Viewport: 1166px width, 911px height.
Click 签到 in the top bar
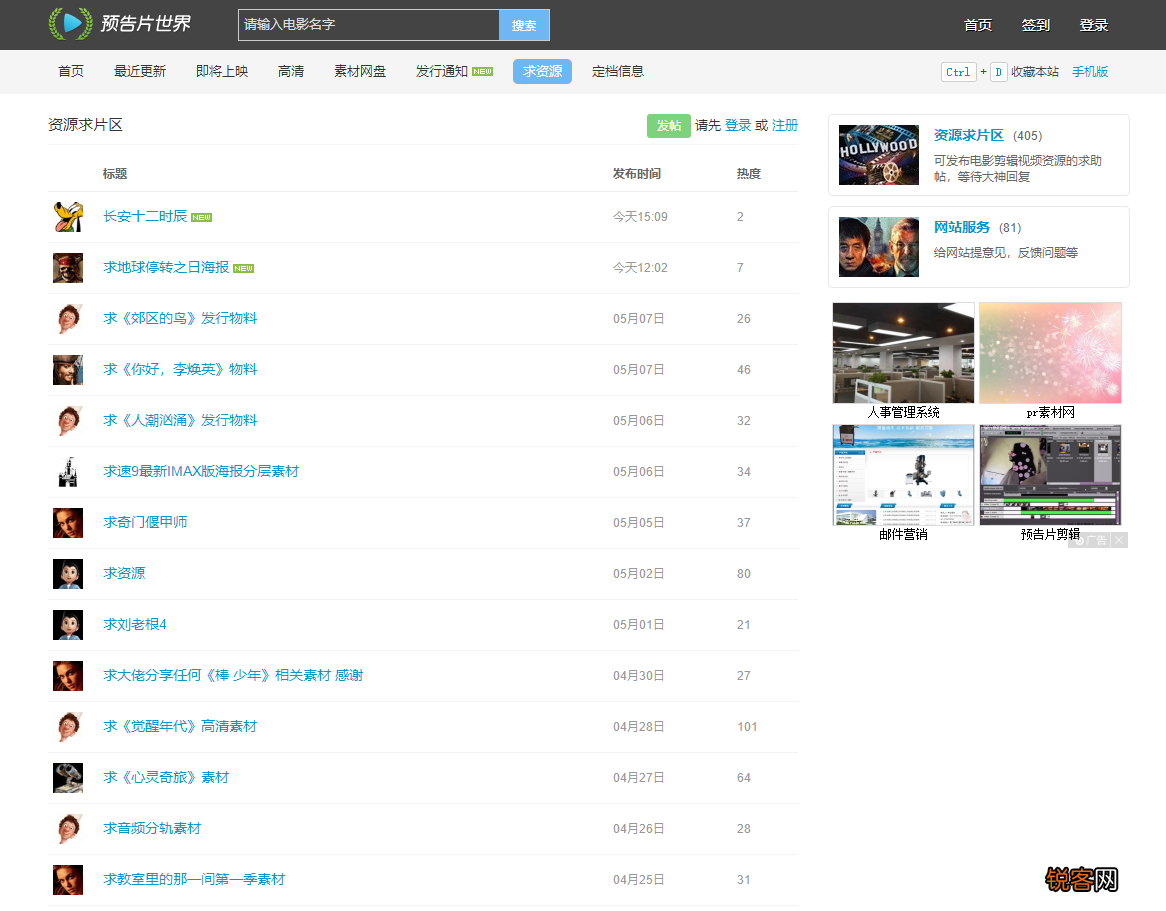[x=1035, y=25]
